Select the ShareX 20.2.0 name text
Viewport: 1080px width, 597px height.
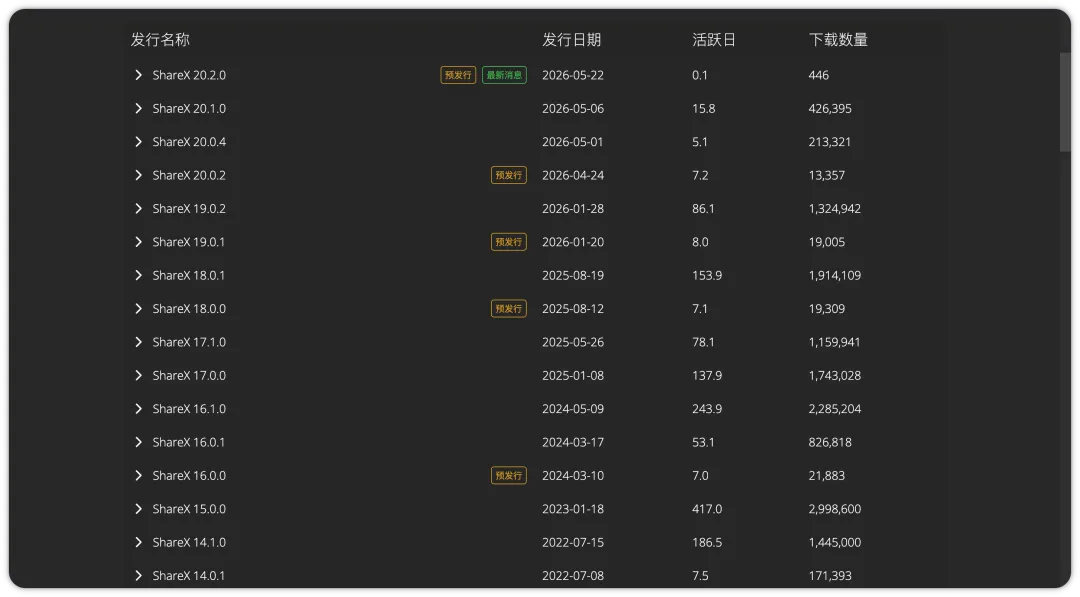pos(189,75)
